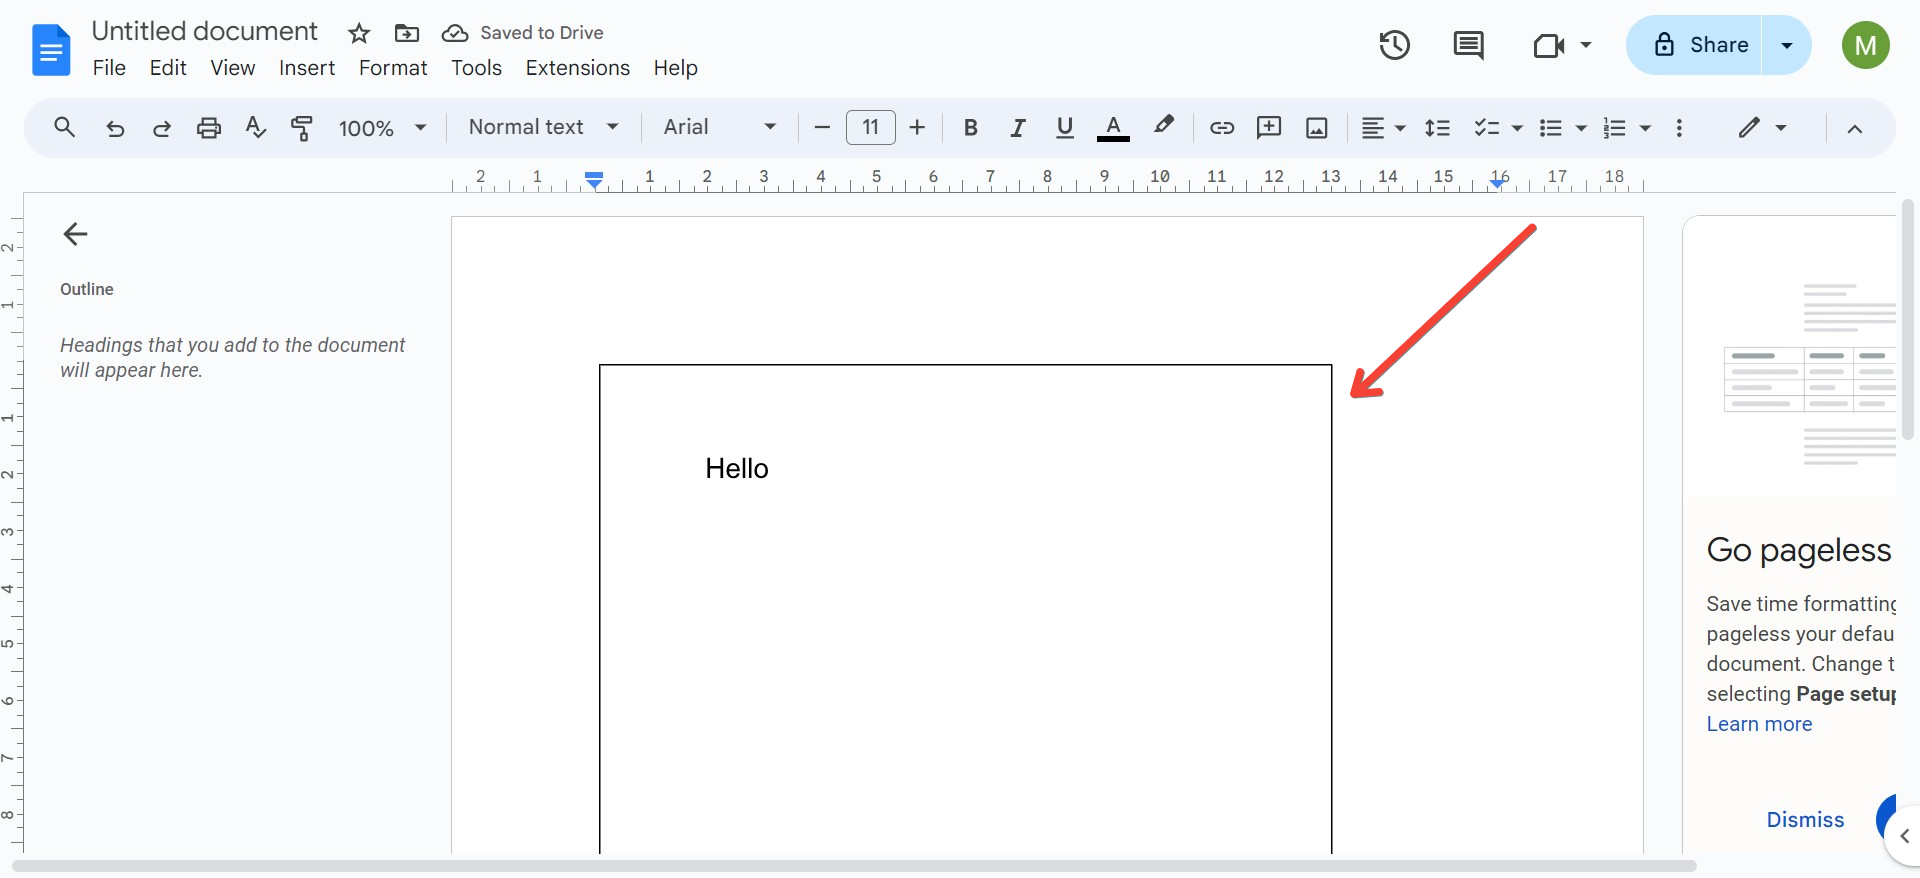The width and height of the screenshot is (1920, 878).
Task: Open the comments panel icon
Action: tap(1468, 45)
